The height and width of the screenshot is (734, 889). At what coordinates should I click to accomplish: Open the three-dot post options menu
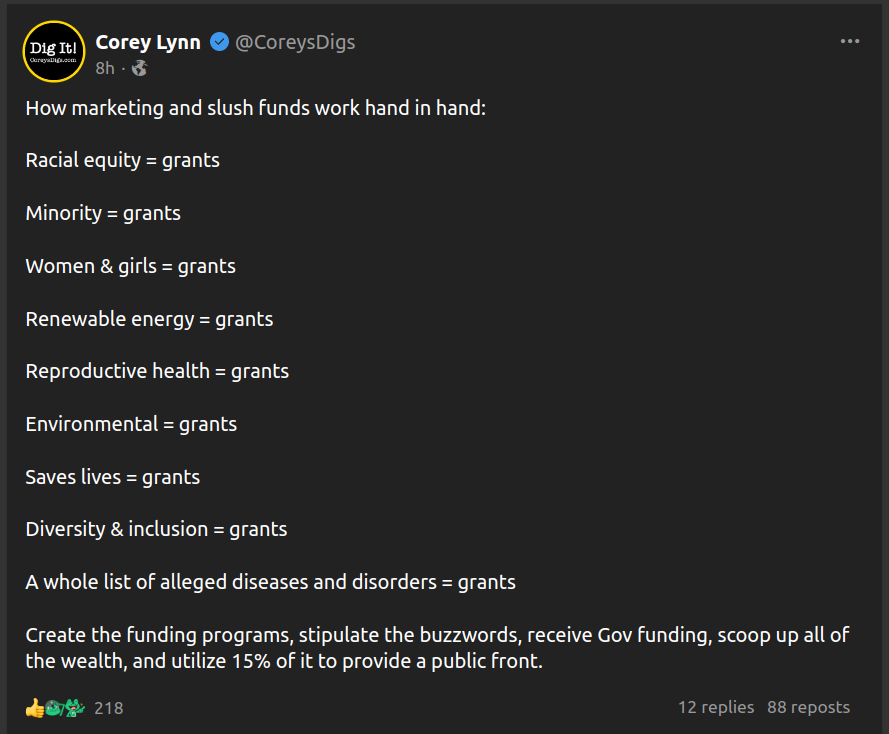click(x=850, y=41)
